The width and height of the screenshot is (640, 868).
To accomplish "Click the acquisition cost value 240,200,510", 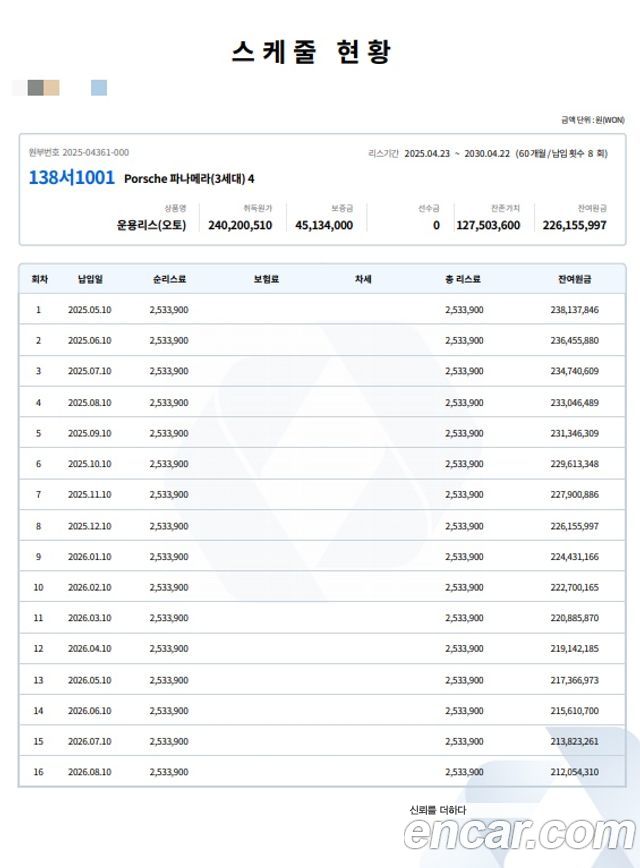I will (240, 226).
